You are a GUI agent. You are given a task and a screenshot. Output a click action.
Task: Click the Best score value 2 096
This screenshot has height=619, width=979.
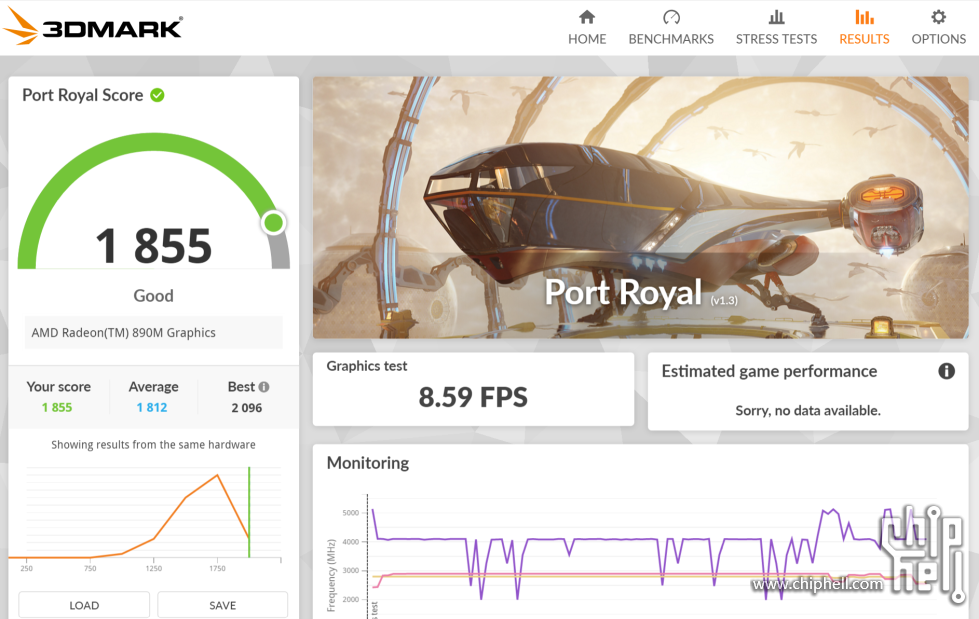point(247,408)
